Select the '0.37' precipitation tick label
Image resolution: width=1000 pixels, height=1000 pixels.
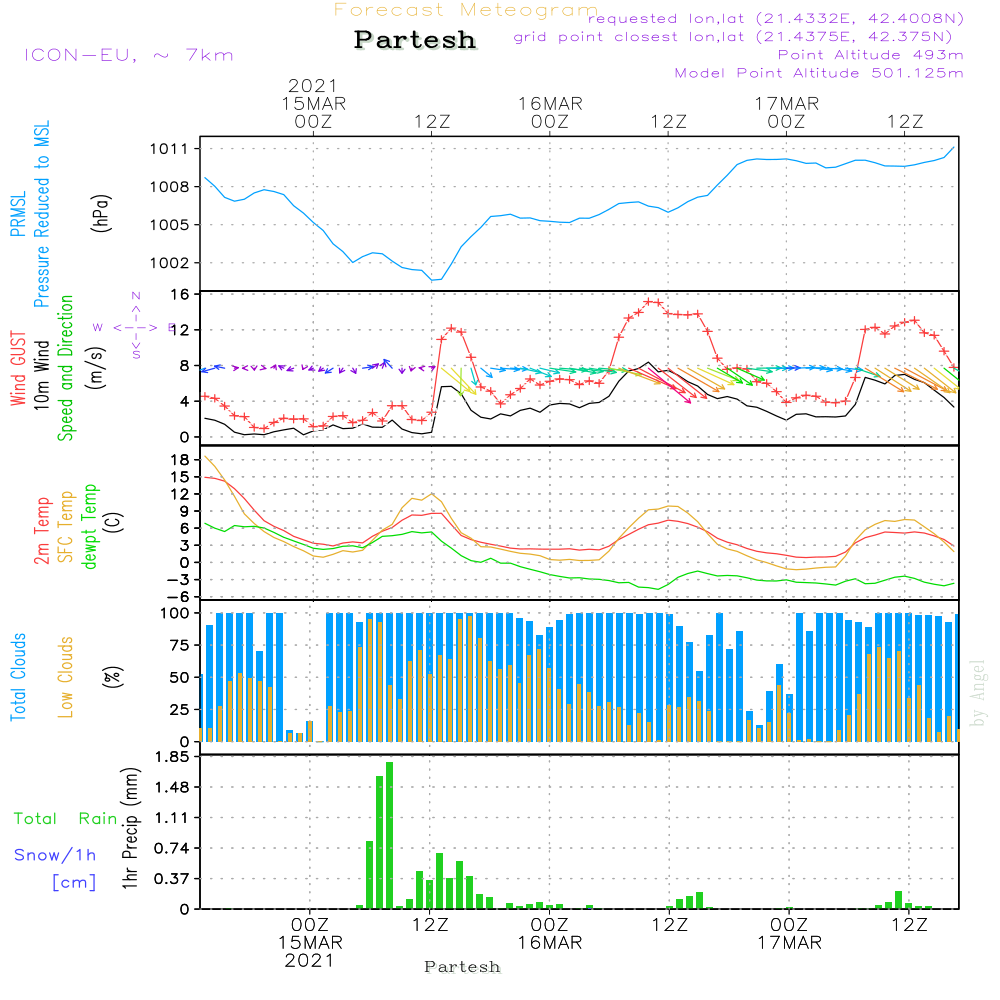pyautogui.click(x=172, y=879)
